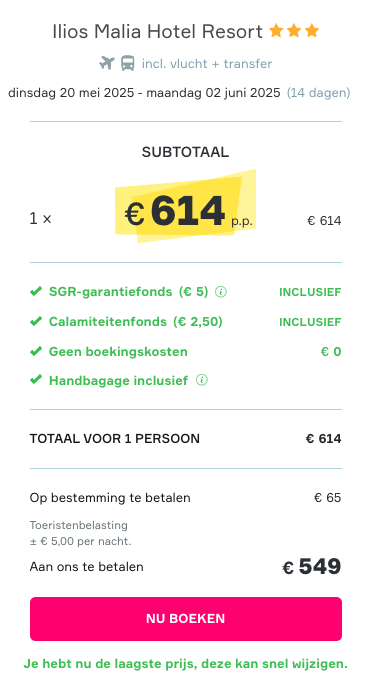Click NU BOEKEN button
Viewport: 365px width, 688px height.
click(x=186, y=619)
